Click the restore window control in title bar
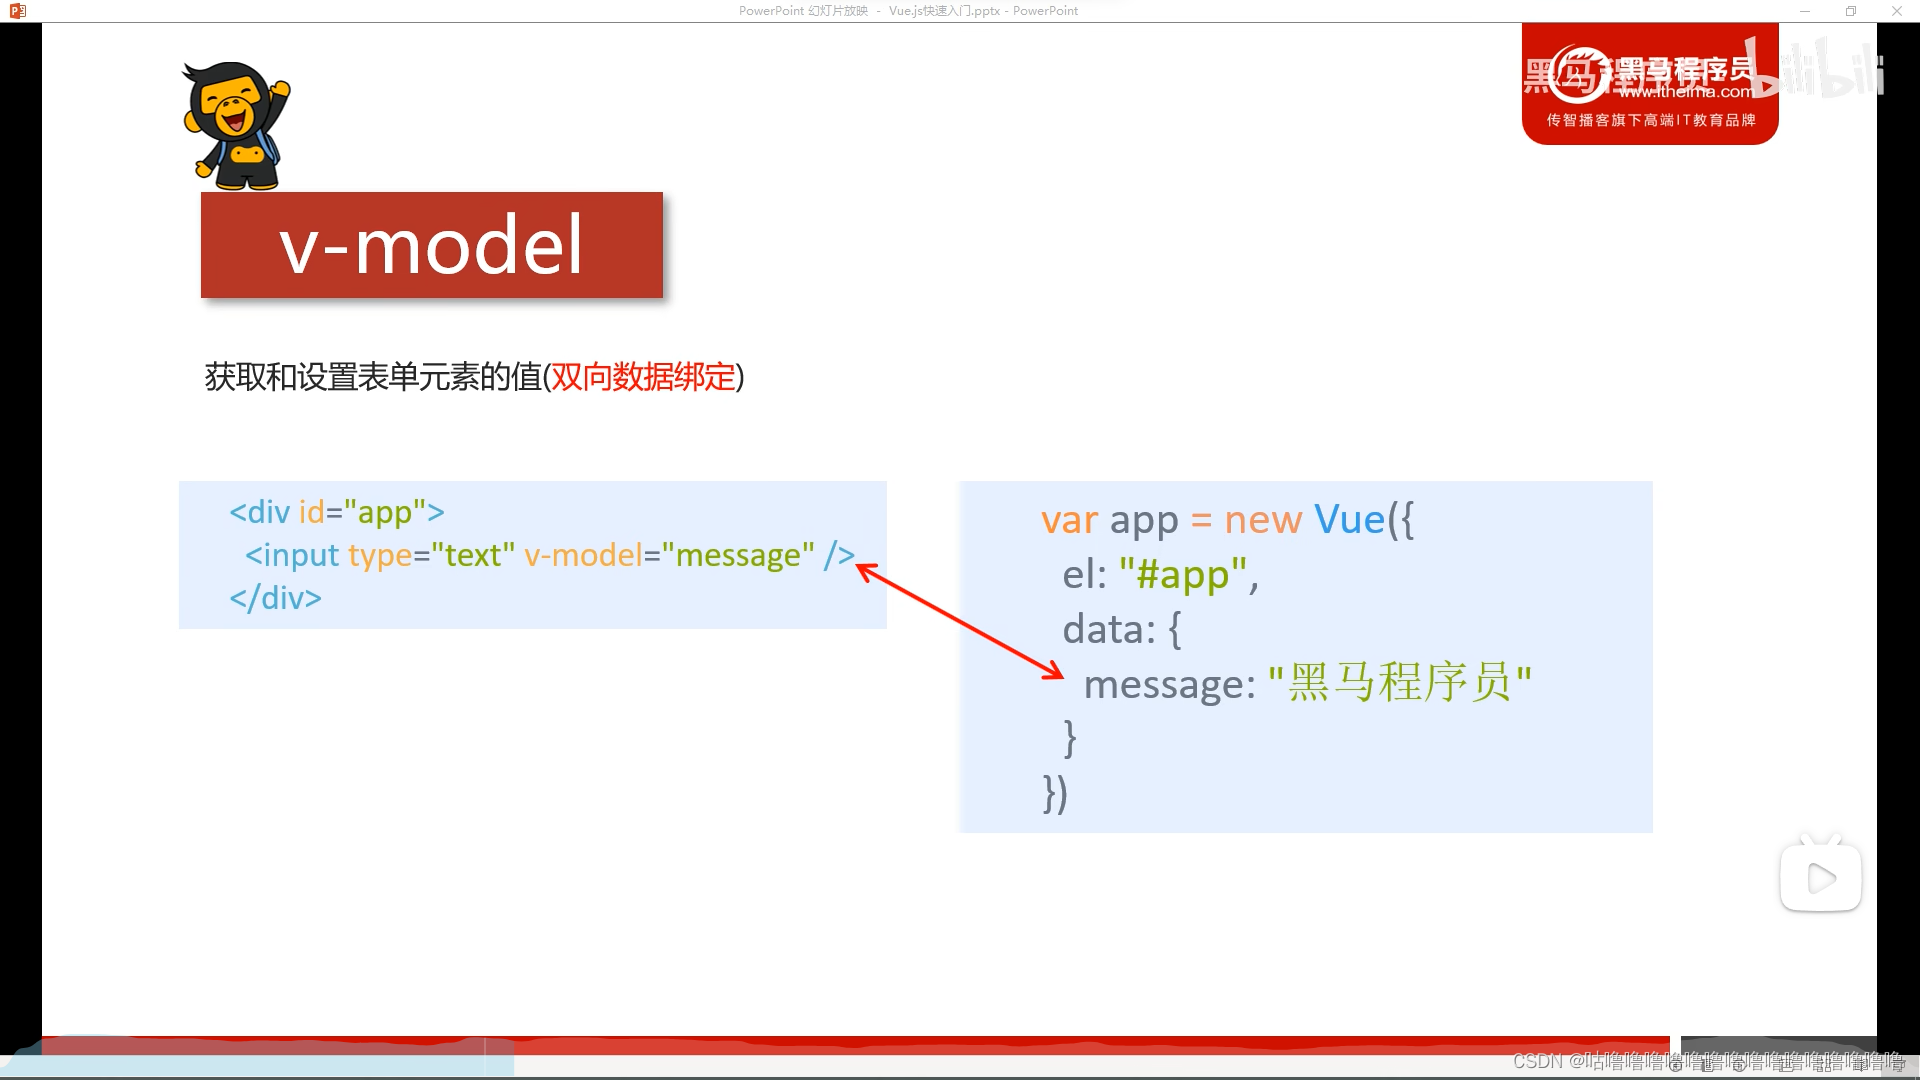Image resolution: width=1920 pixels, height=1080 pixels. 1851,10
